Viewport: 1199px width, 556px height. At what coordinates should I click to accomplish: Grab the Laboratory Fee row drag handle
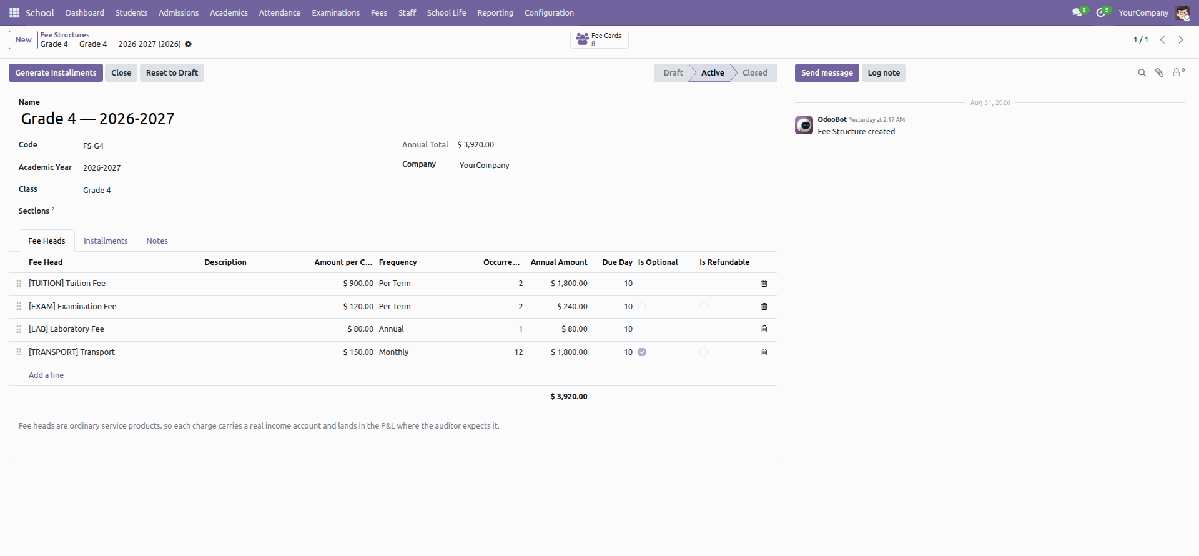pos(19,329)
